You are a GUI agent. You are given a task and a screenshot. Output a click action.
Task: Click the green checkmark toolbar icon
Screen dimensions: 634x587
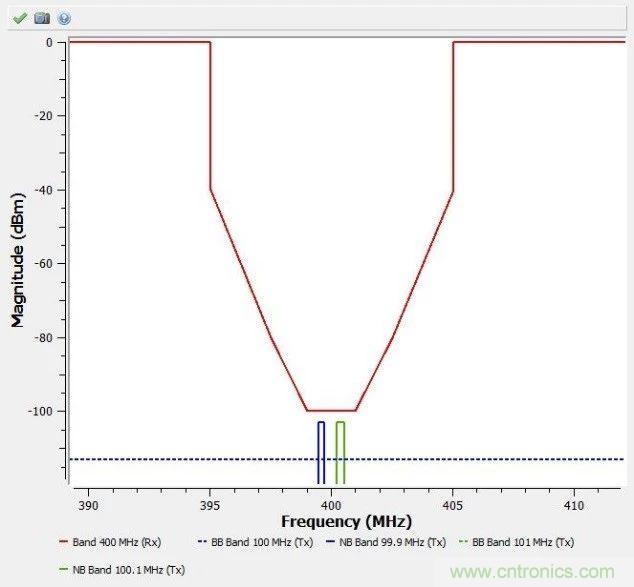pos(20,18)
